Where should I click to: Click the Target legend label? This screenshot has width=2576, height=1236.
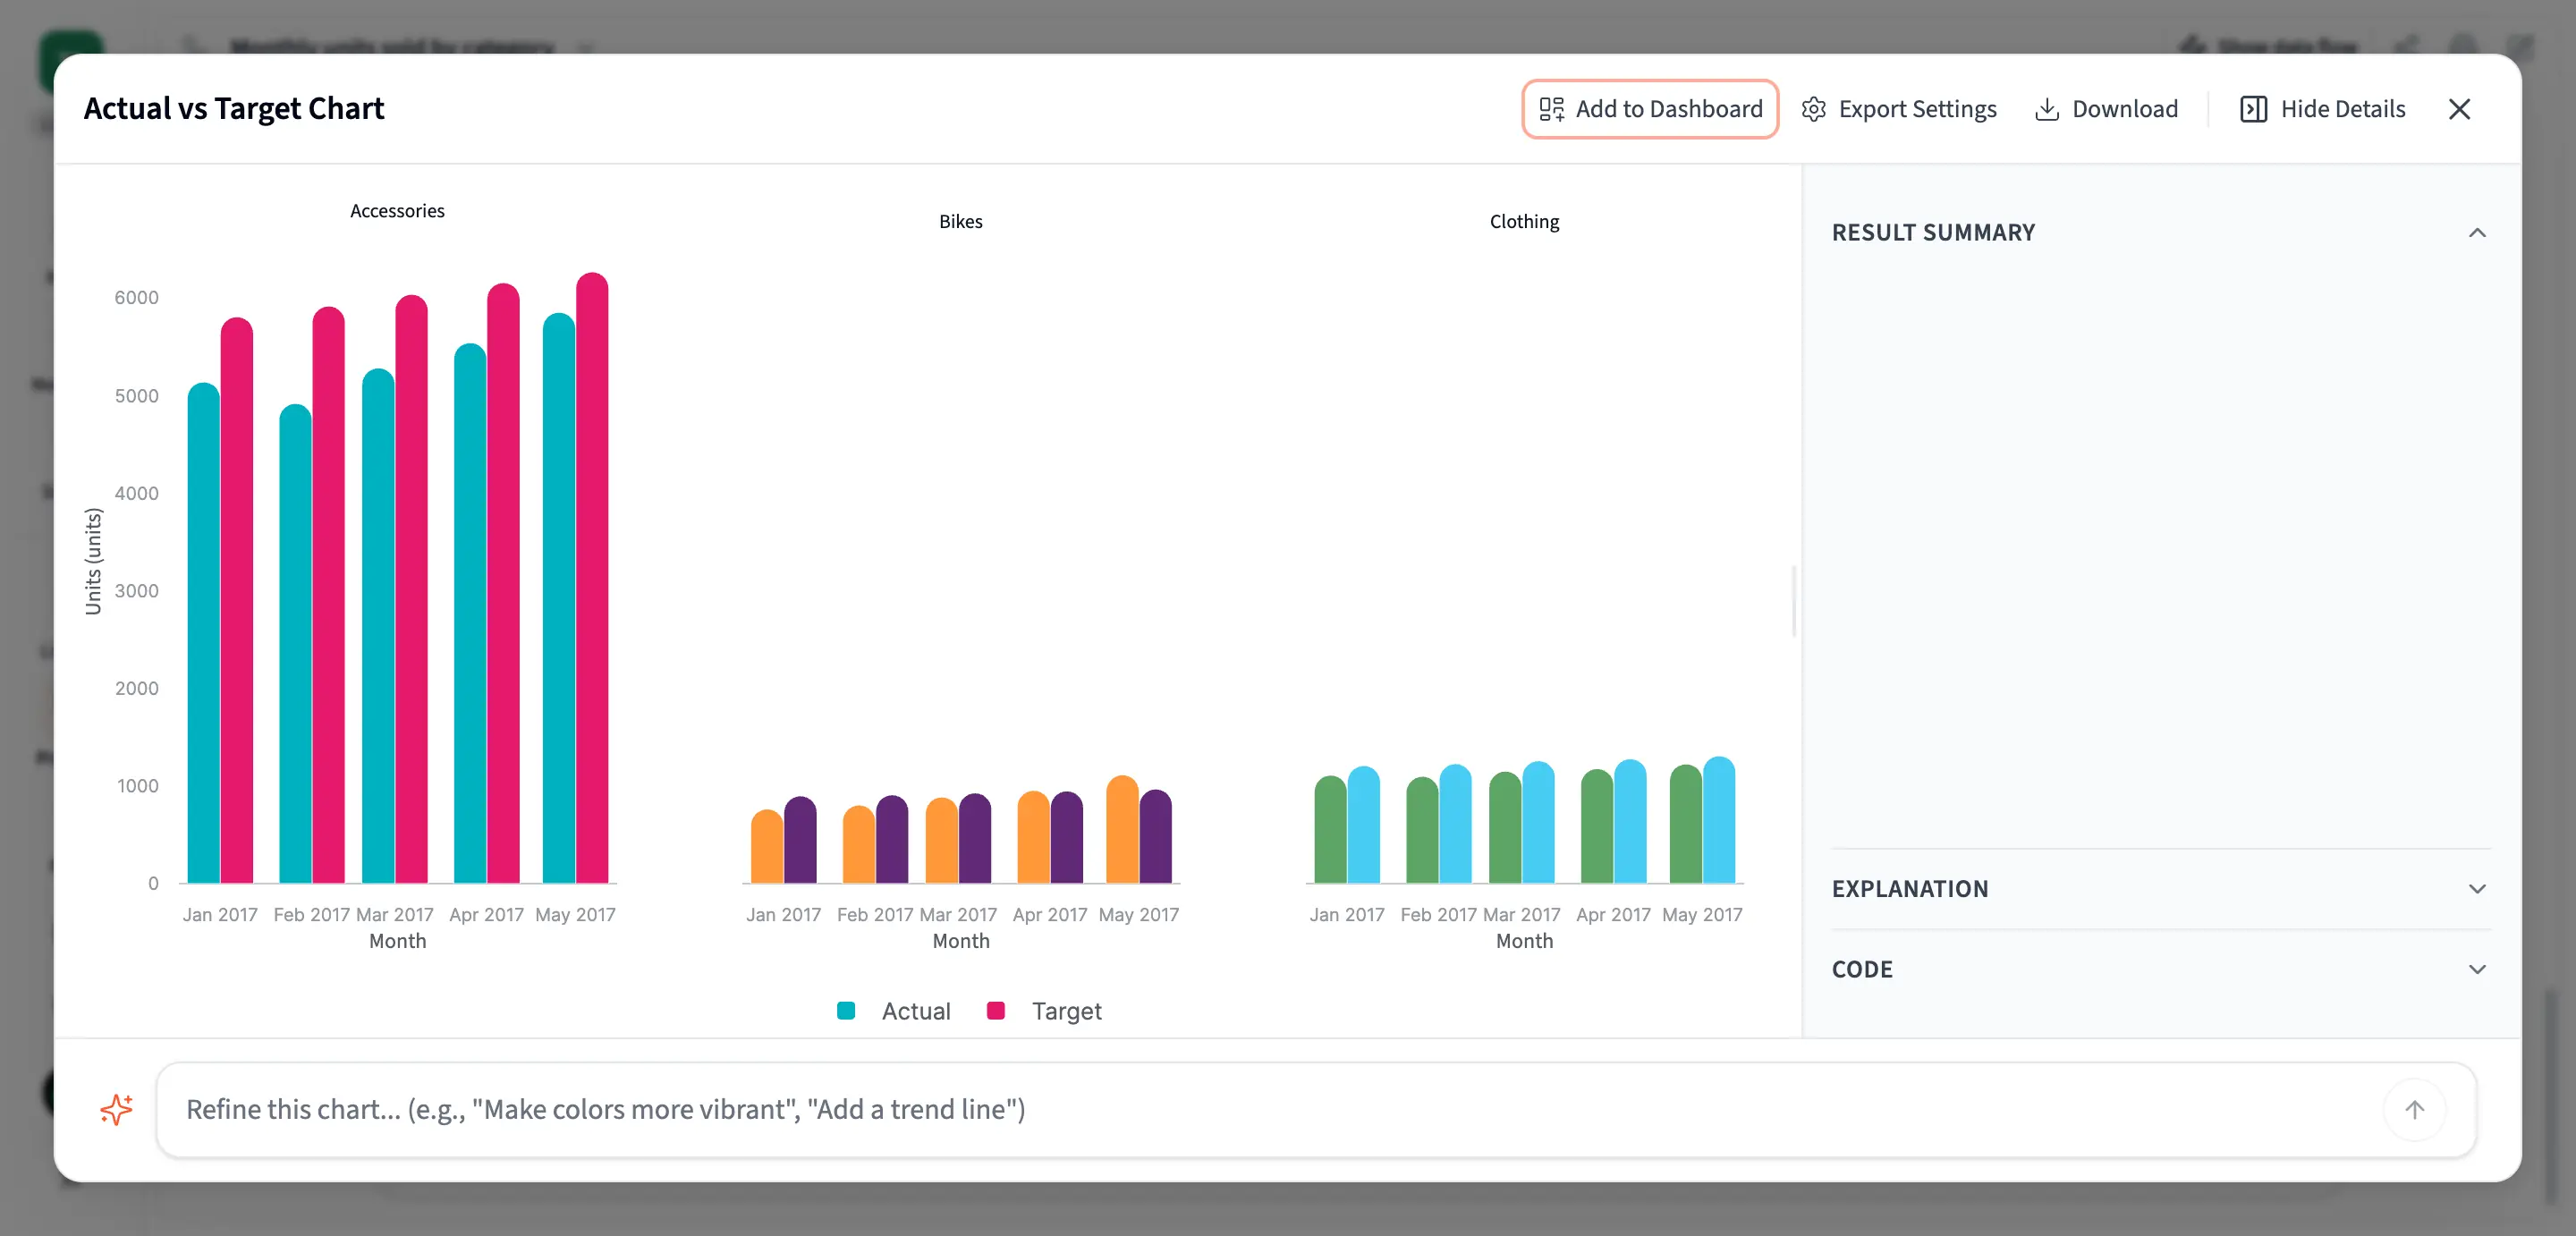(1066, 1011)
